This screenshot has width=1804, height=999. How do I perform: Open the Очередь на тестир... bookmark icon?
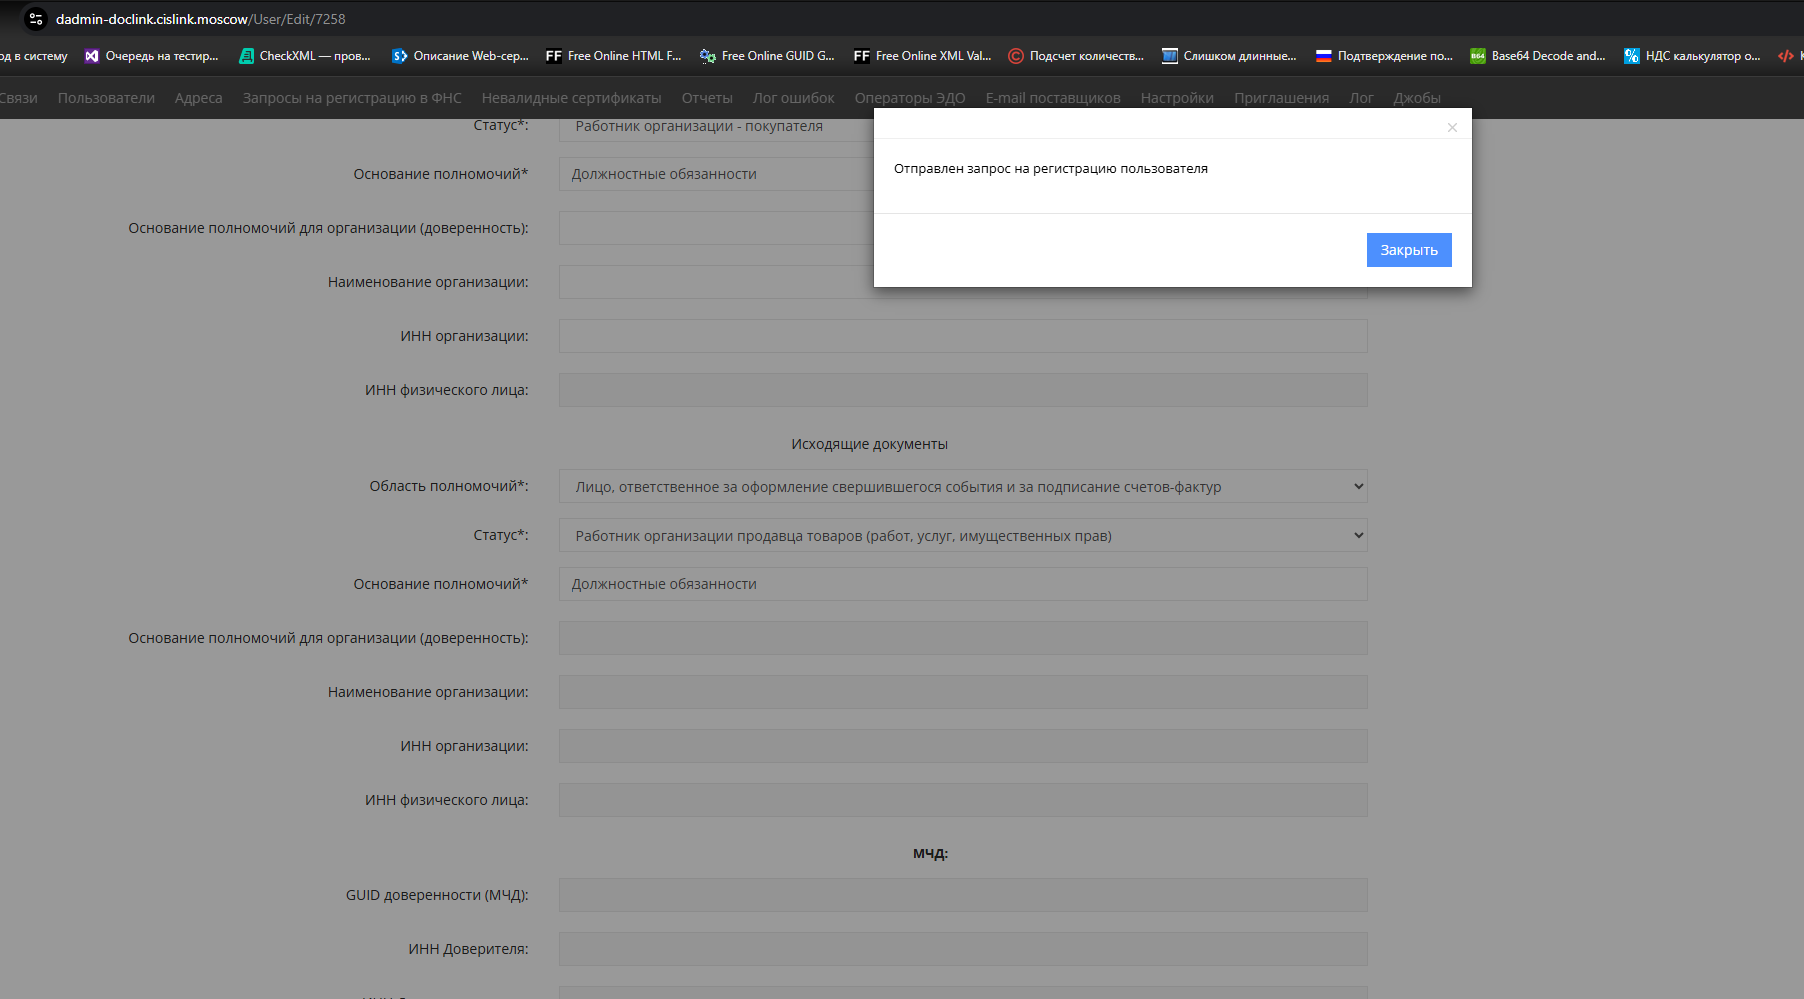tap(92, 56)
